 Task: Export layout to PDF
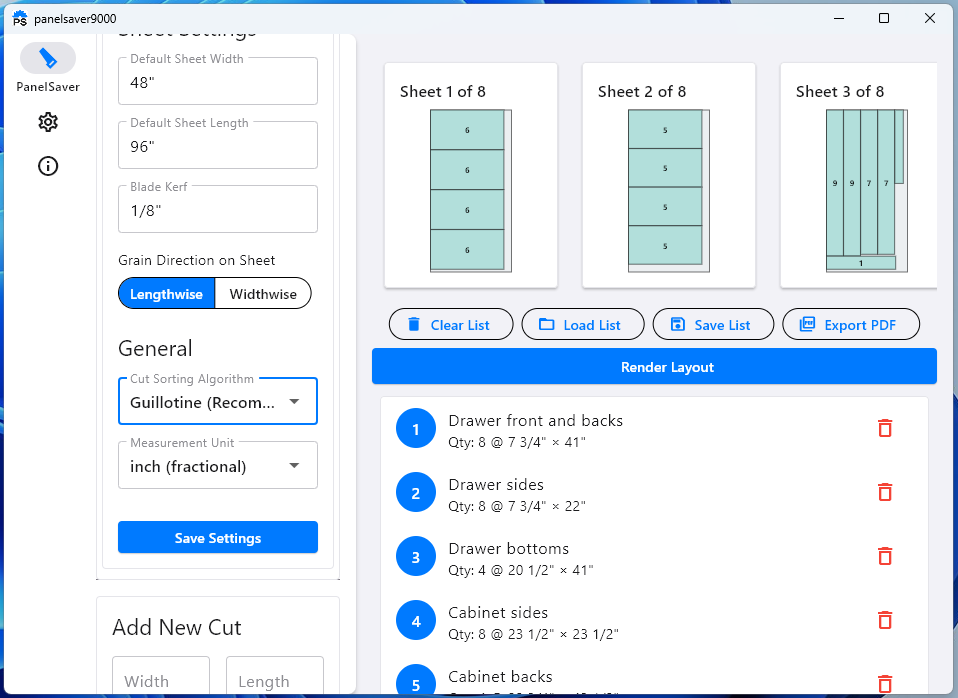[x=851, y=325]
